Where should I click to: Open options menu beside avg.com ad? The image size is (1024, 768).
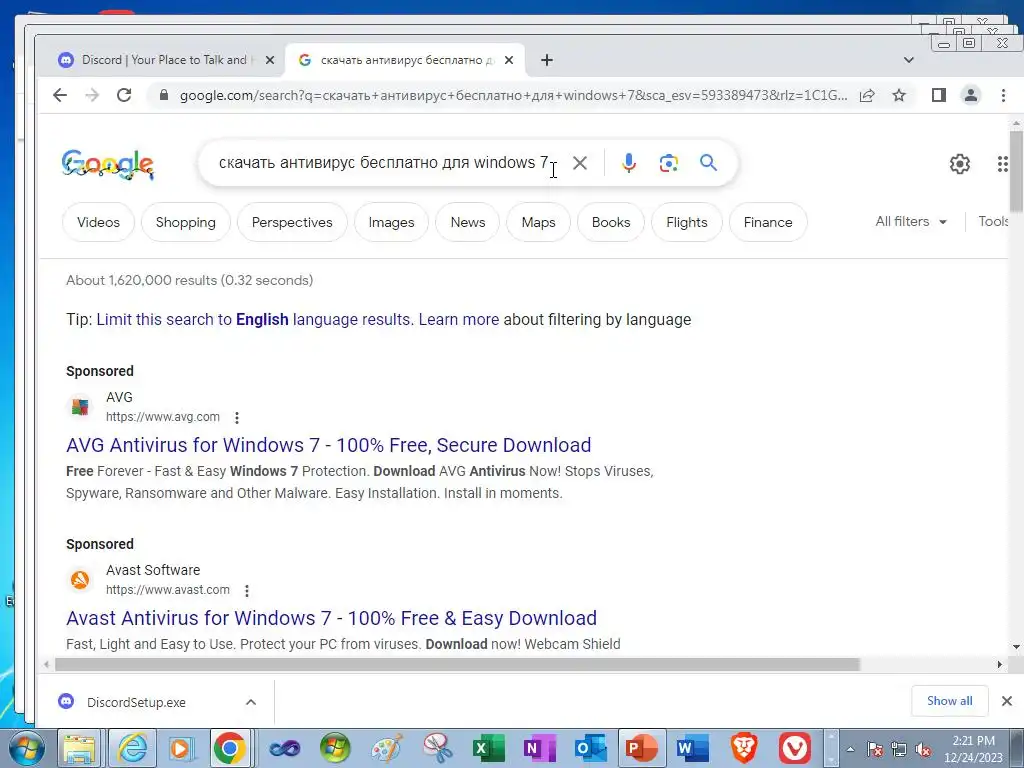237,417
